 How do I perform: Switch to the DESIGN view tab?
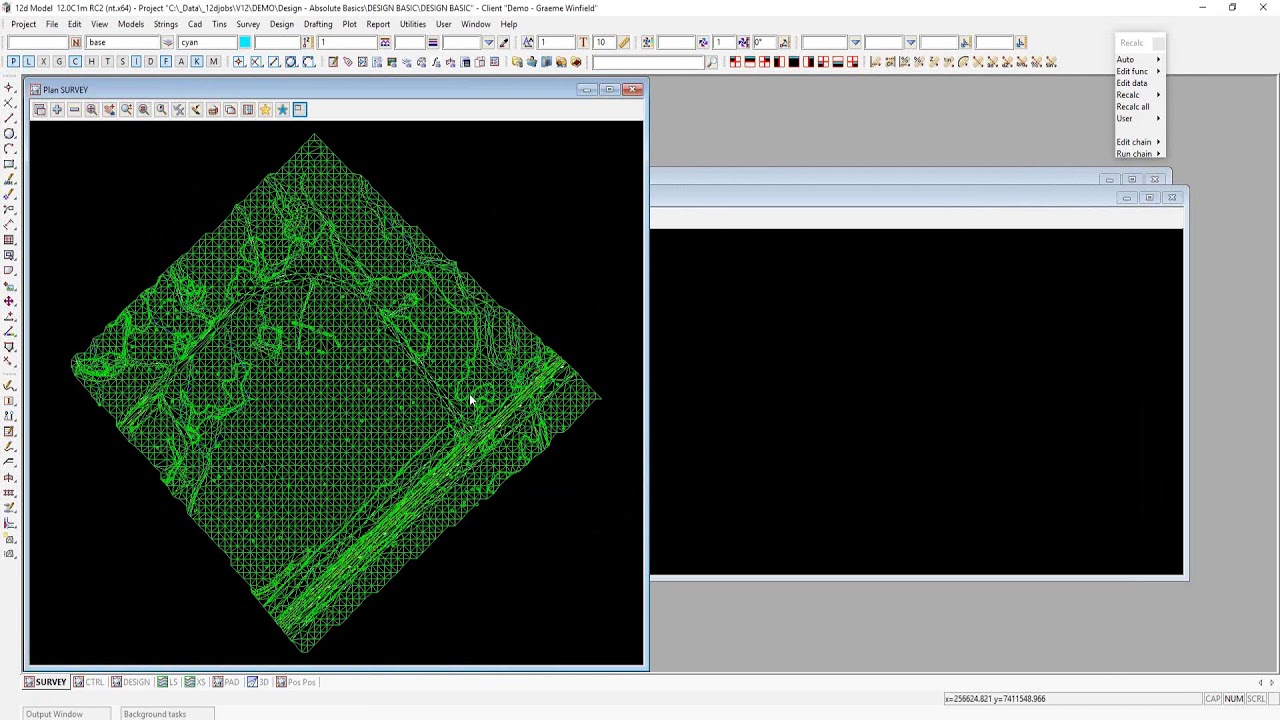point(130,682)
